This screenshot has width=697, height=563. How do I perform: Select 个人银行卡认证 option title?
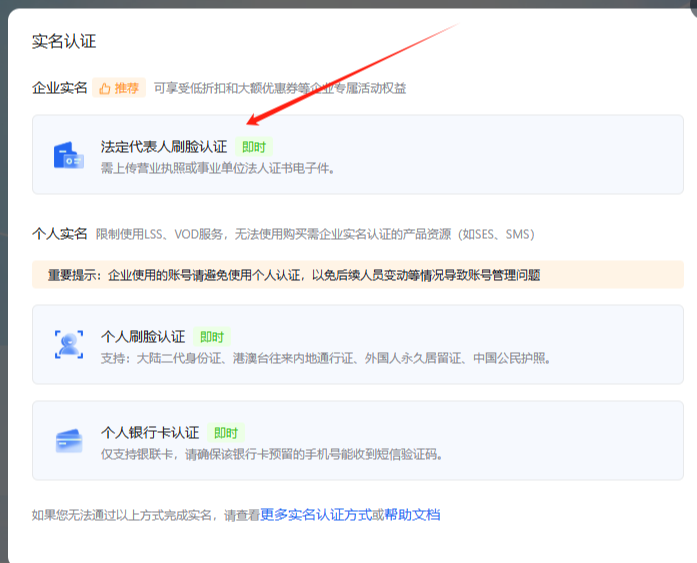point(150,432)
